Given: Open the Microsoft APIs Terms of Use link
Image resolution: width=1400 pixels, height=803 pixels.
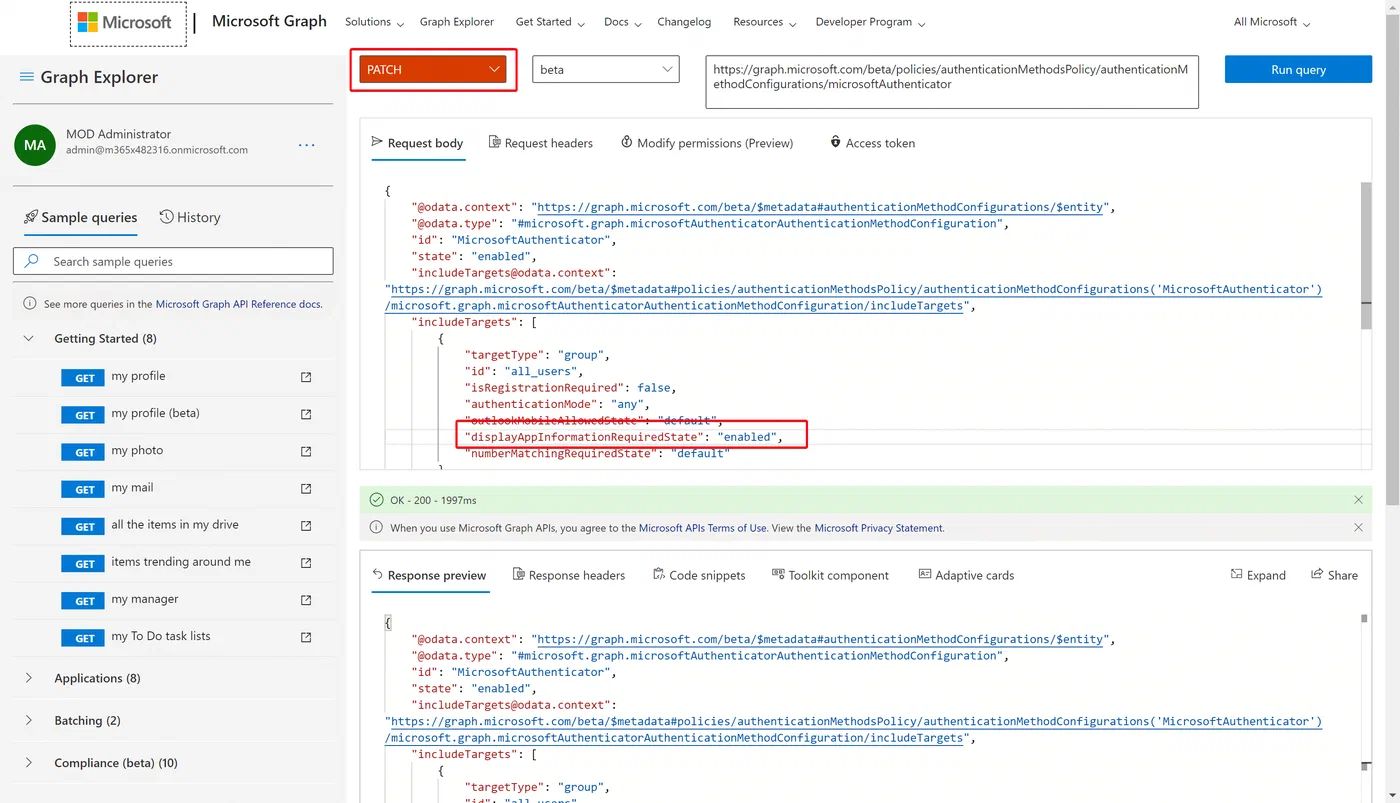Looking at the screenshot, I should pos(703,528).
